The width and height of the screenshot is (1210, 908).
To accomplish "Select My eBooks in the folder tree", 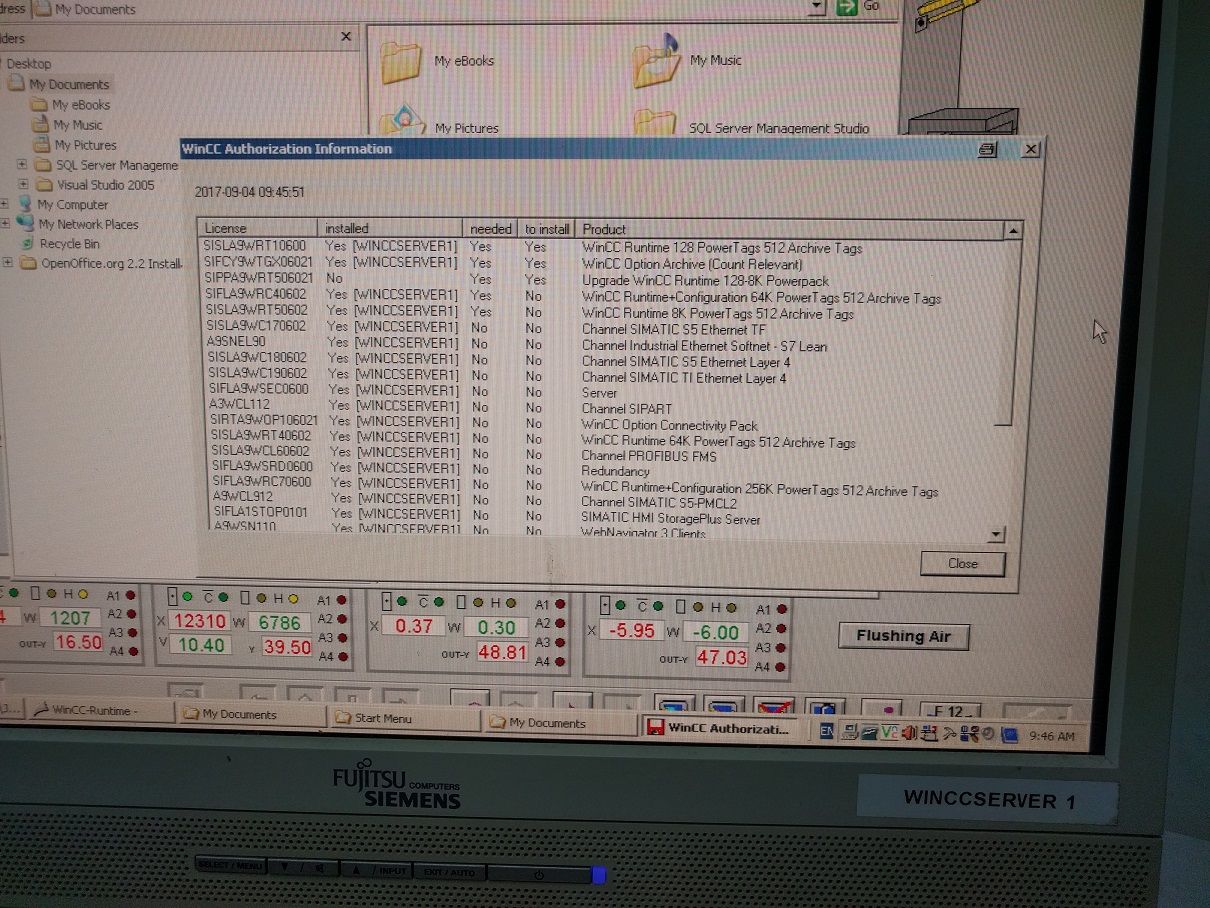I will pos(80,105).
